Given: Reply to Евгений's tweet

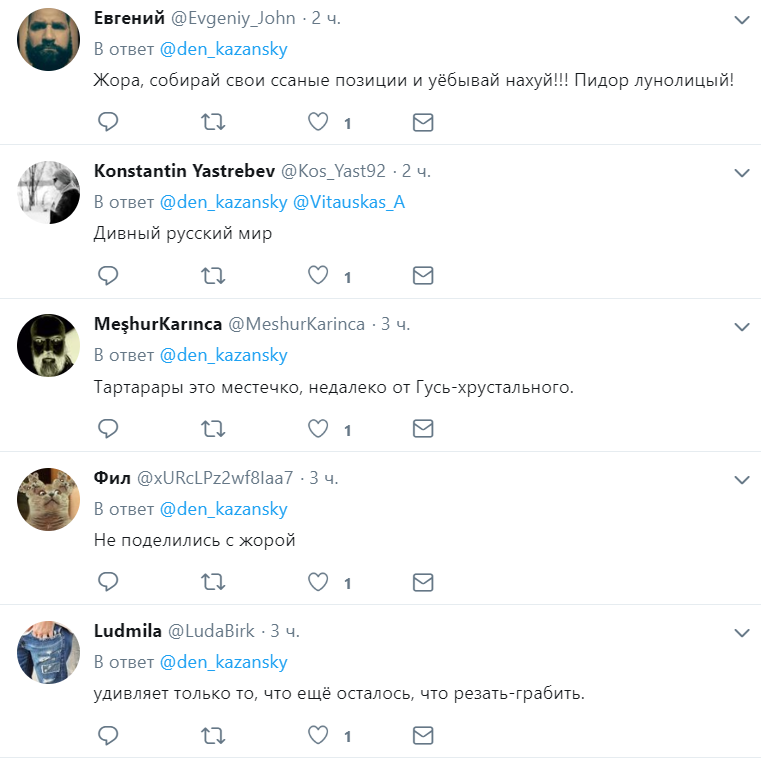Looking at the screenshot, I should 108,122.
